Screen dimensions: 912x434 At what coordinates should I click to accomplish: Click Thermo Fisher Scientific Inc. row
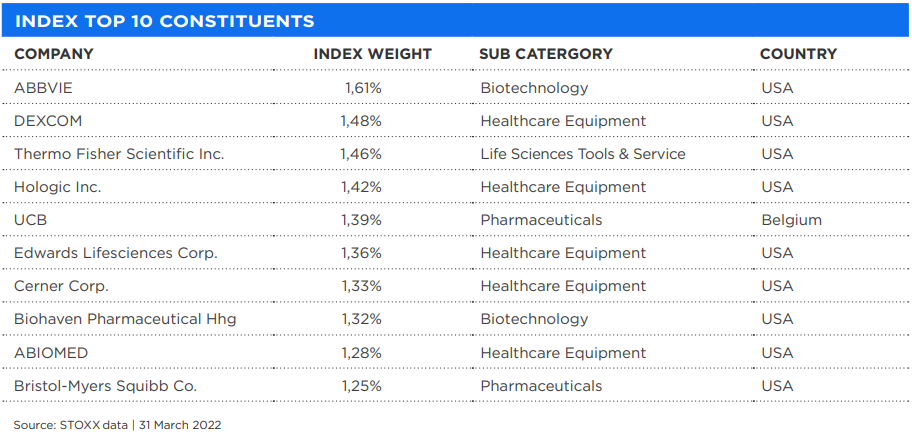pos(119,154)
